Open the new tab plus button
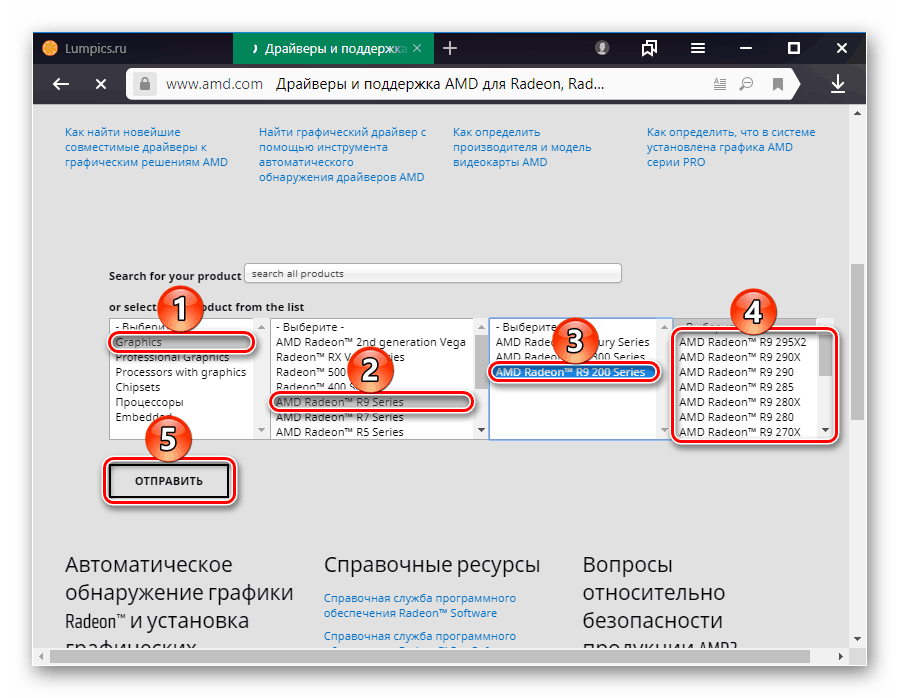Image resolution: width=899 pixels, height=698 pixels. click(x=450, y=48)
